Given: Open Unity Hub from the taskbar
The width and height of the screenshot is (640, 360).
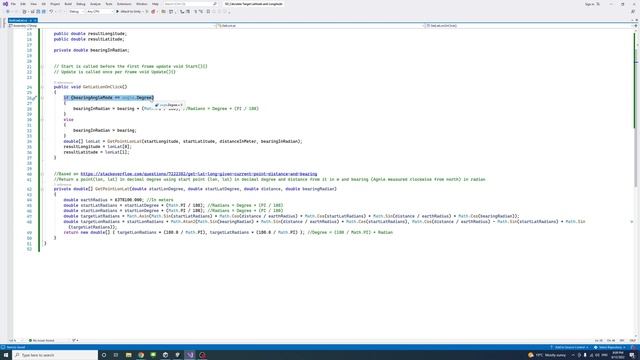Looking at the screenshot, I should pos(165,355).
